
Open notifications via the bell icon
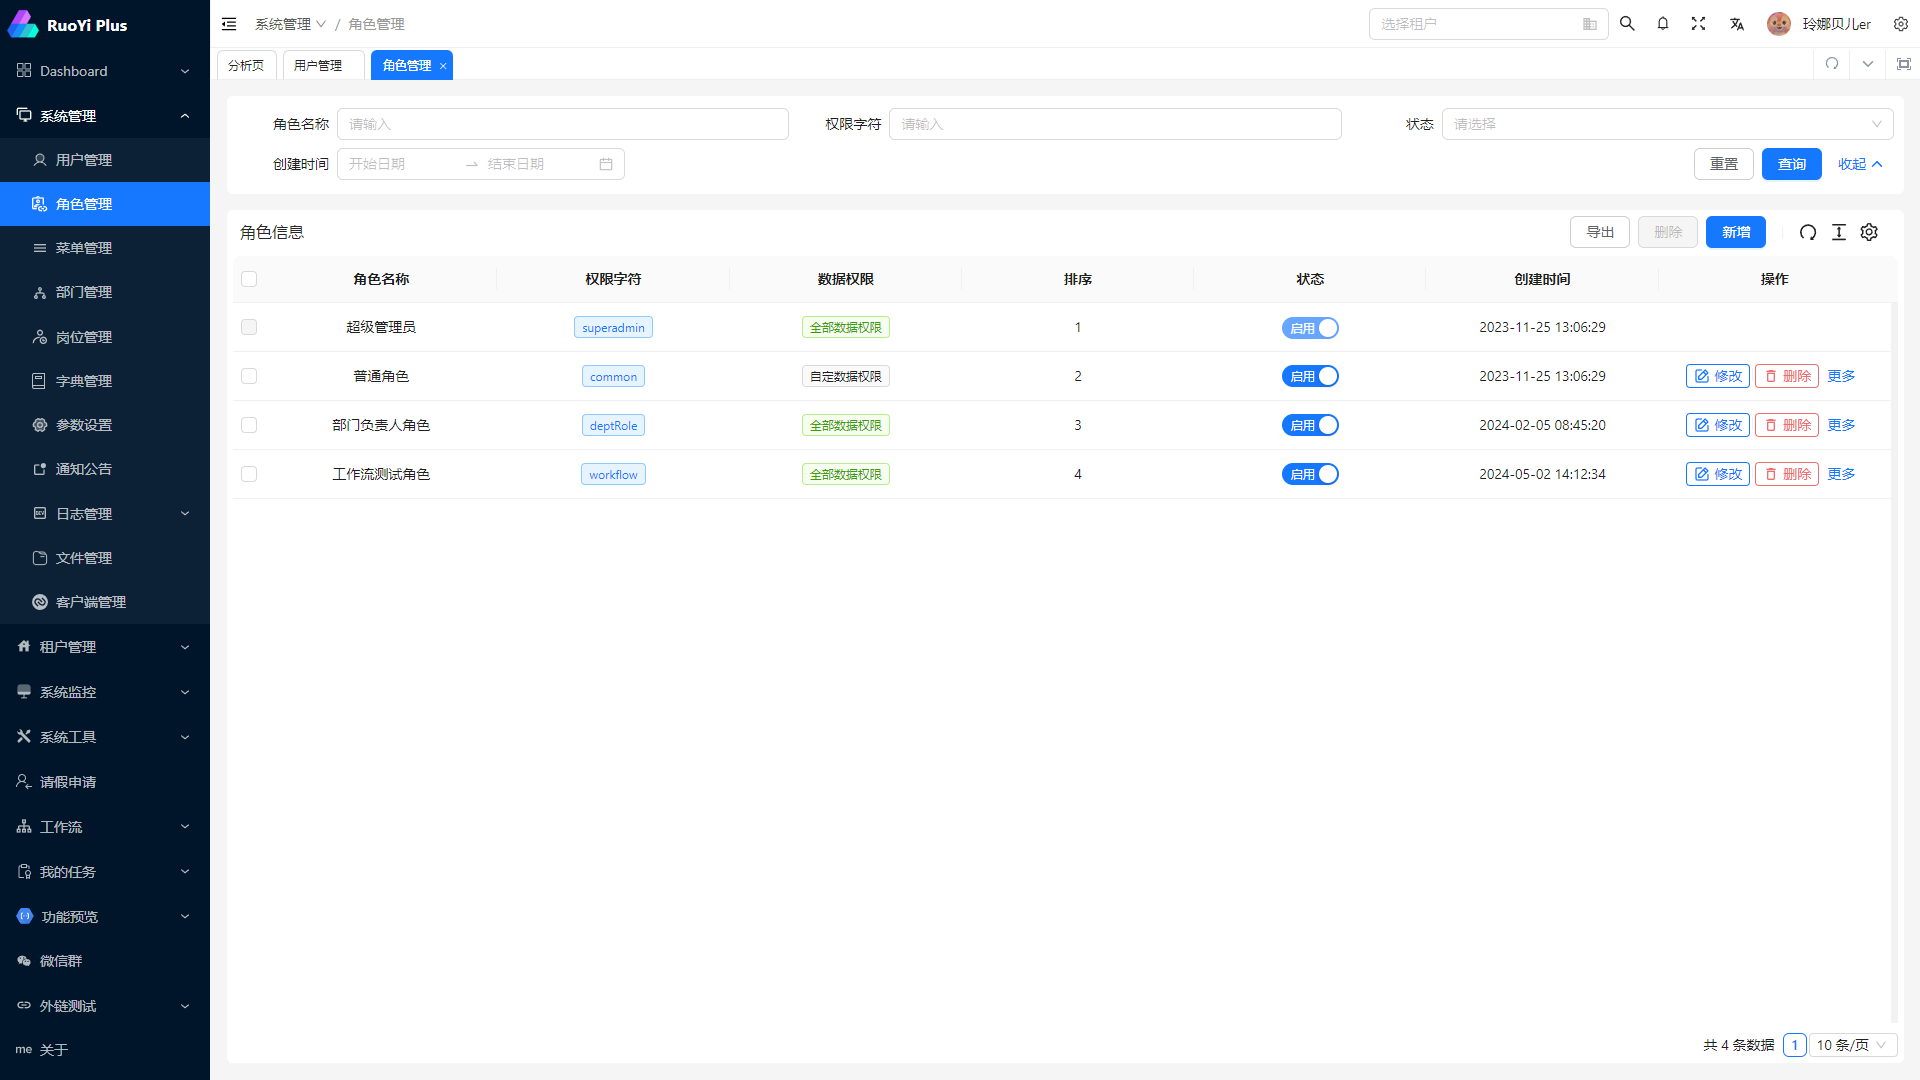1663,24
